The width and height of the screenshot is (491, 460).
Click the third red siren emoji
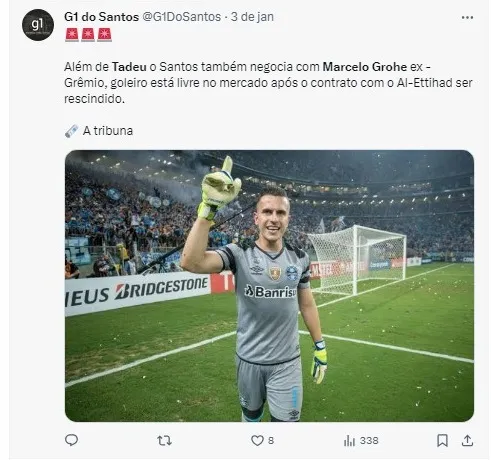(104, 35)
